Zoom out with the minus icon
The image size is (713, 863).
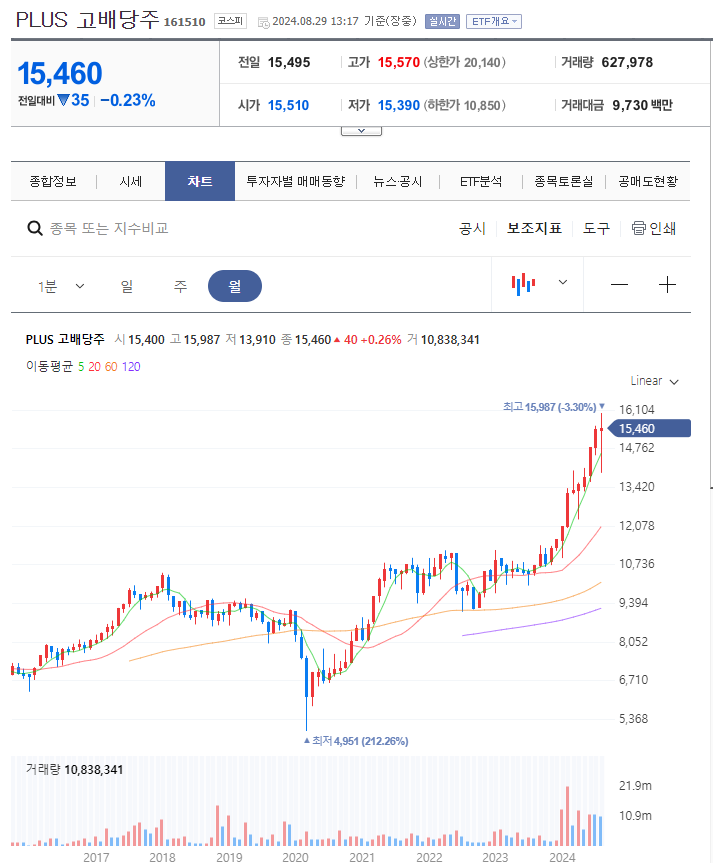[x=619, y=284]
